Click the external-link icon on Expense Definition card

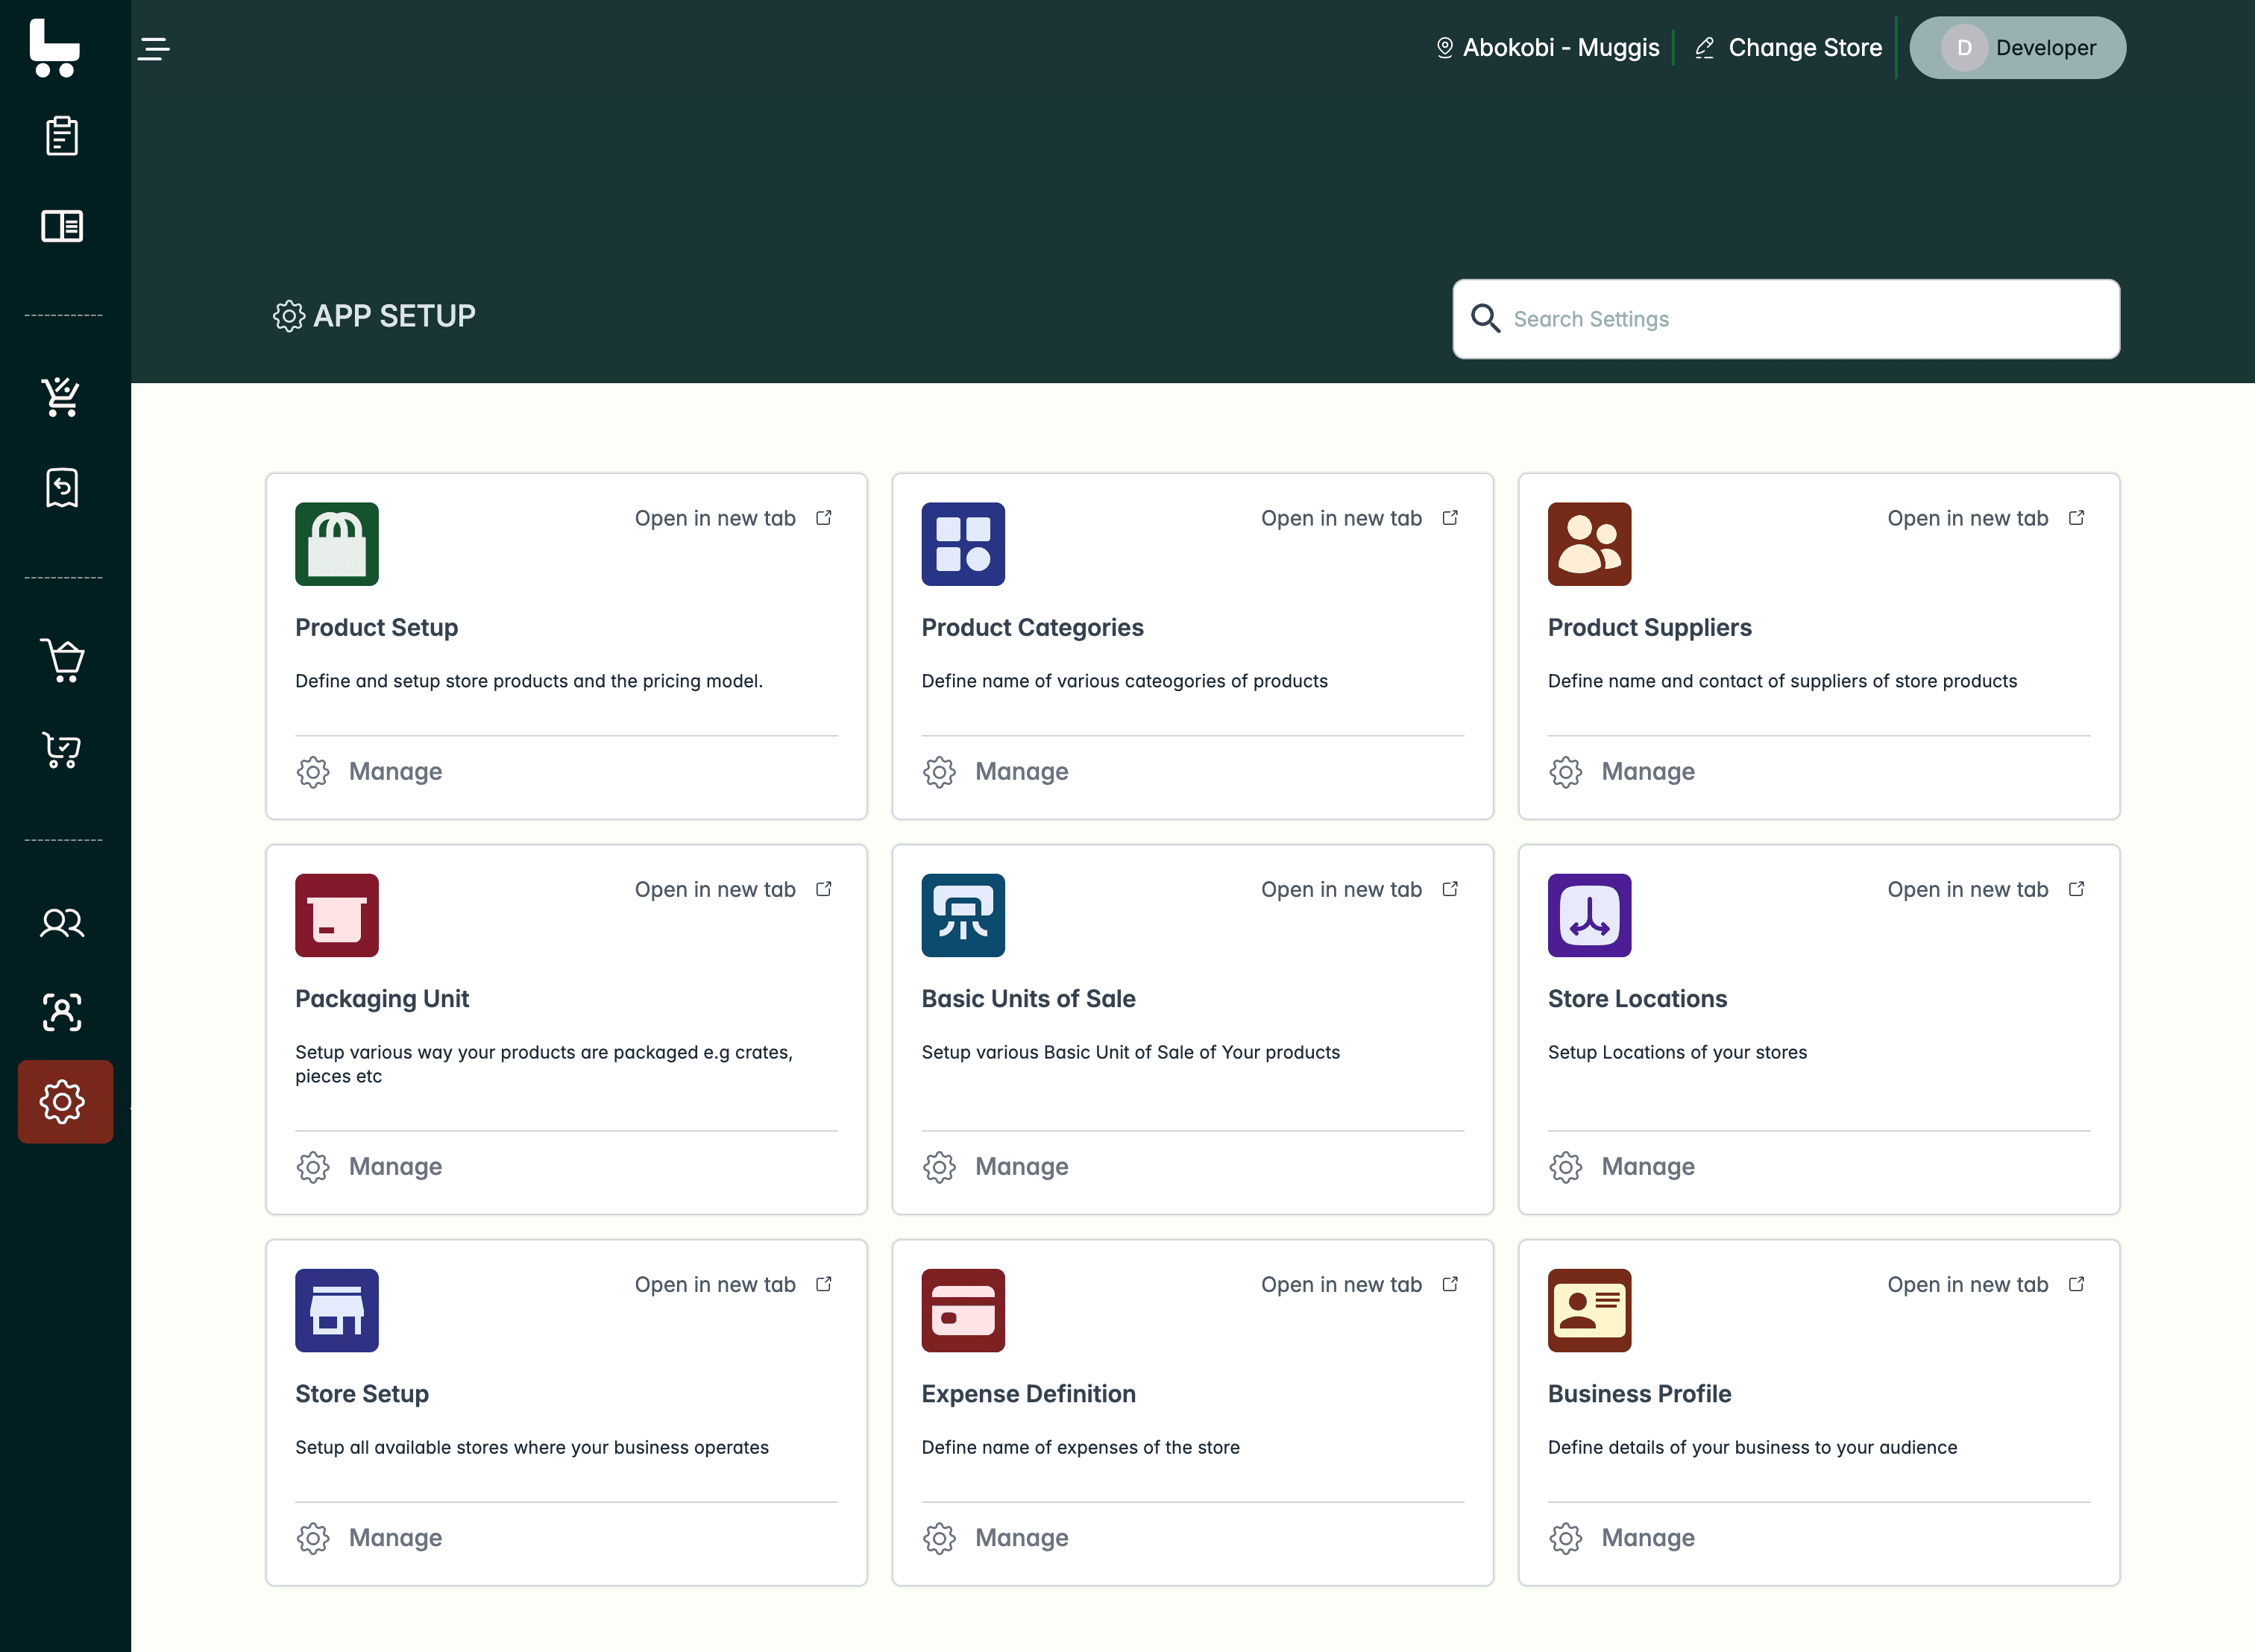pyautogui.click(x=1450, y=1283)
